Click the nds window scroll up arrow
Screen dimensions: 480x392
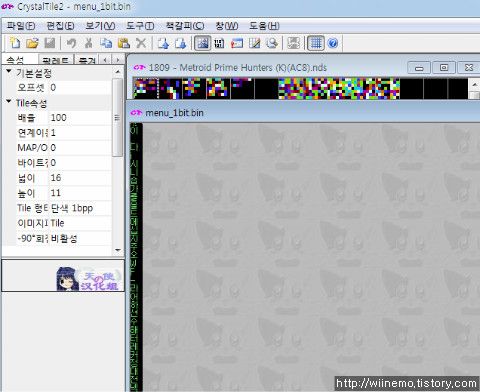(475, 84)
